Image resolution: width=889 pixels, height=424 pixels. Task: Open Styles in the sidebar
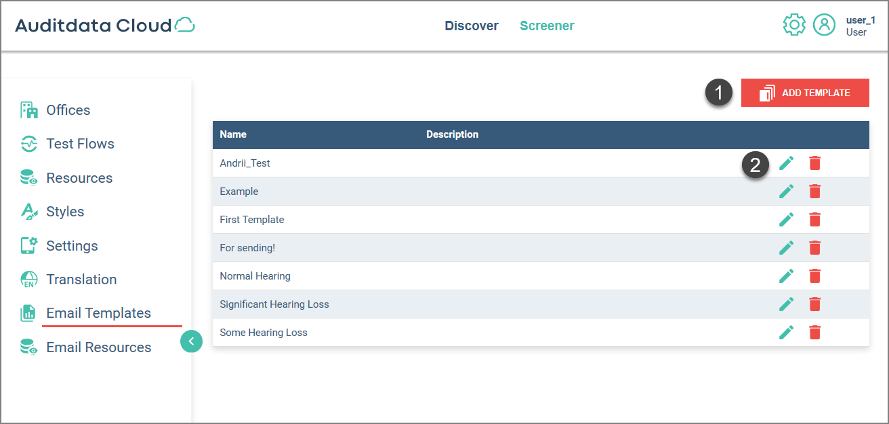click(x=65, y=211)
